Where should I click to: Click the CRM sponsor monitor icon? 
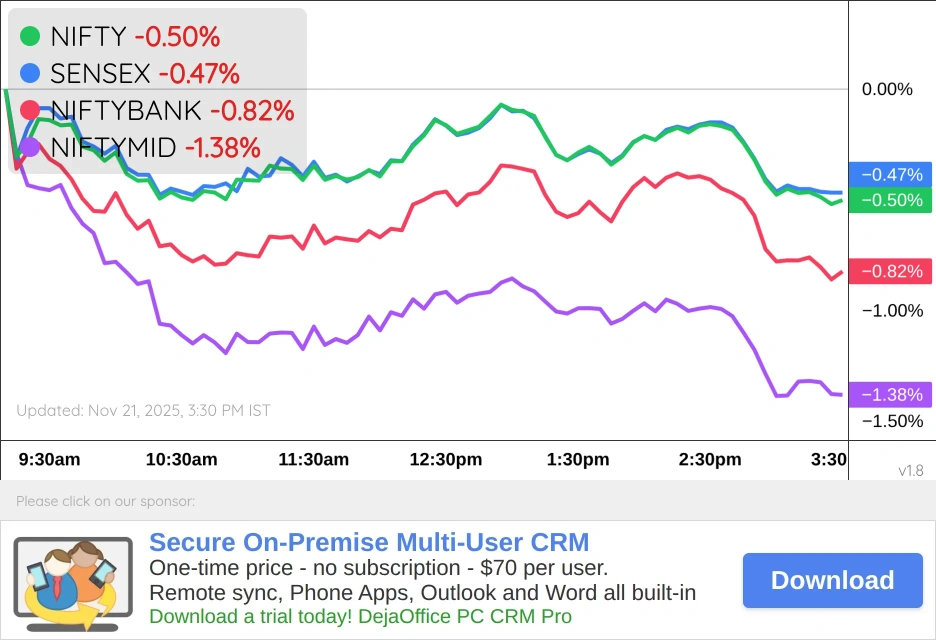(x=73, y=582)
